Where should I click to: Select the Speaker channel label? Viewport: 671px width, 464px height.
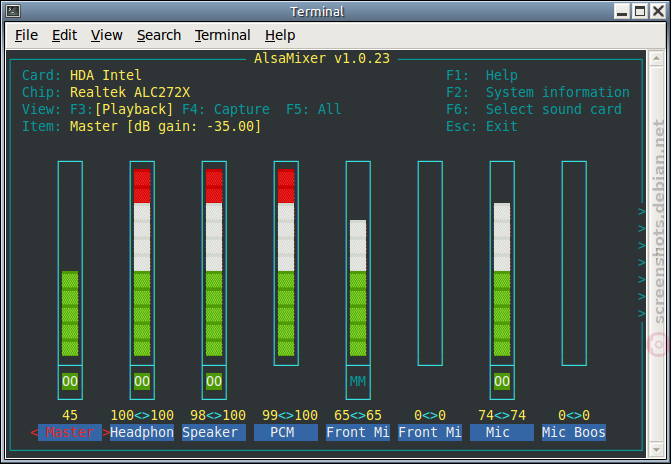point(214,432)
